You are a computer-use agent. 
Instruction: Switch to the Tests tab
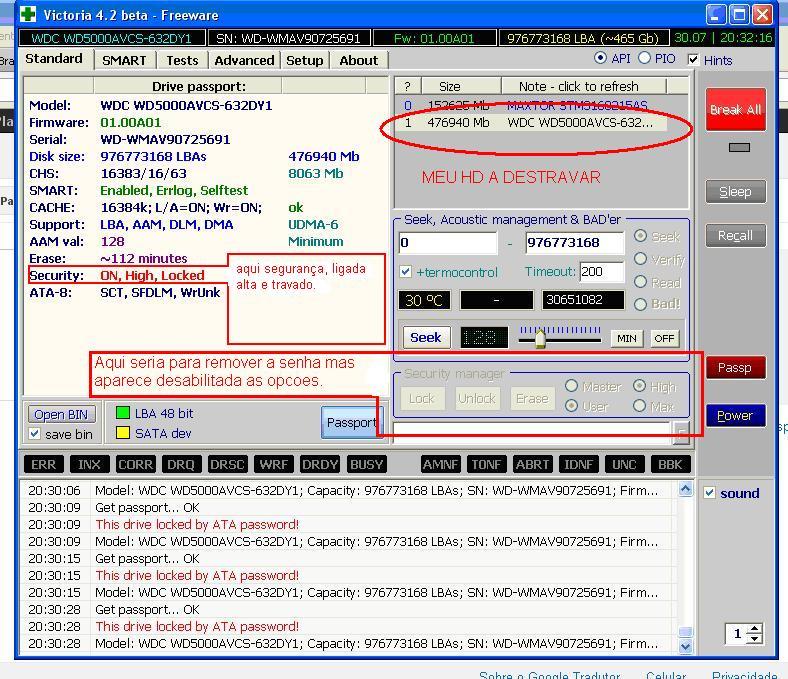click(x=182, y=60)
